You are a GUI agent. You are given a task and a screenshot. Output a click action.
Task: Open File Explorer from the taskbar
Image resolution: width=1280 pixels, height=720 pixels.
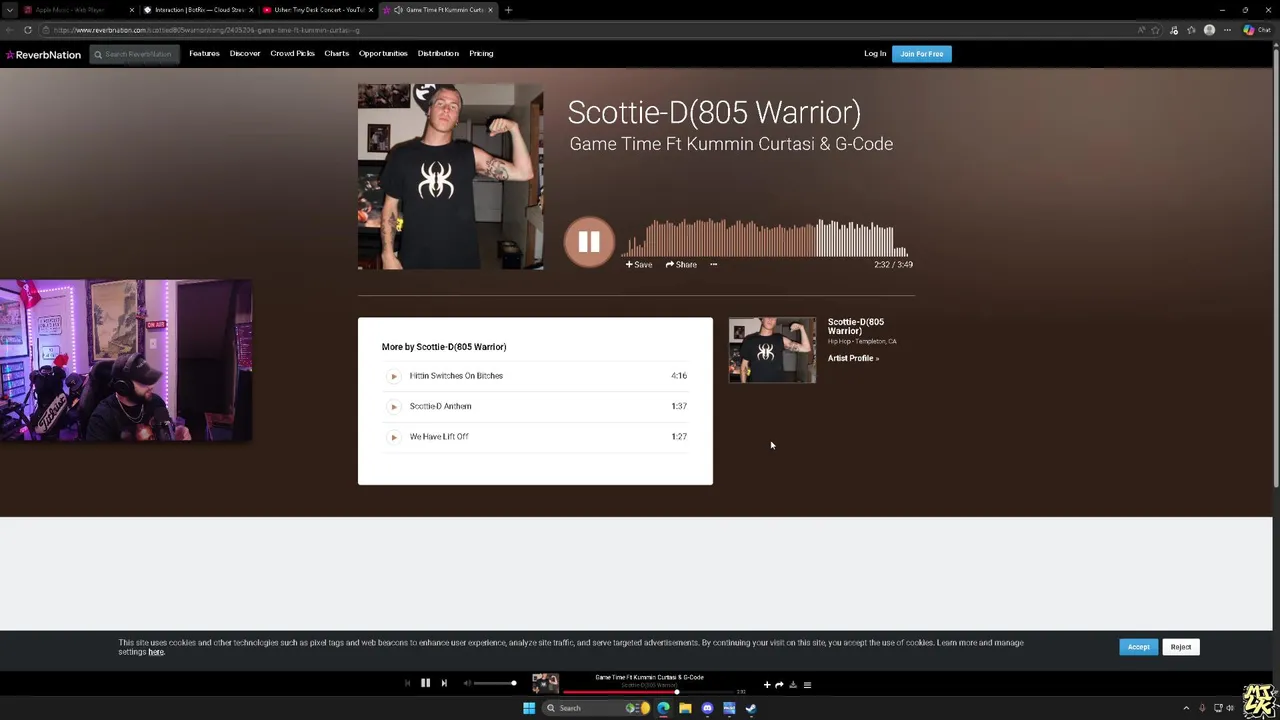tap(685, 708)
